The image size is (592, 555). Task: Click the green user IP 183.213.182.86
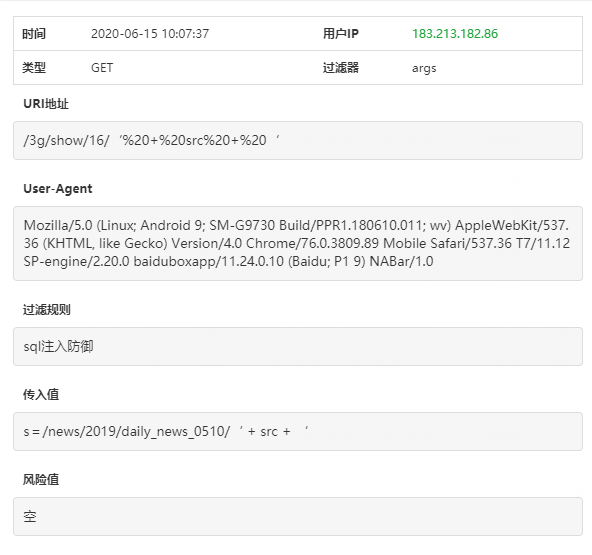(455, 34)
